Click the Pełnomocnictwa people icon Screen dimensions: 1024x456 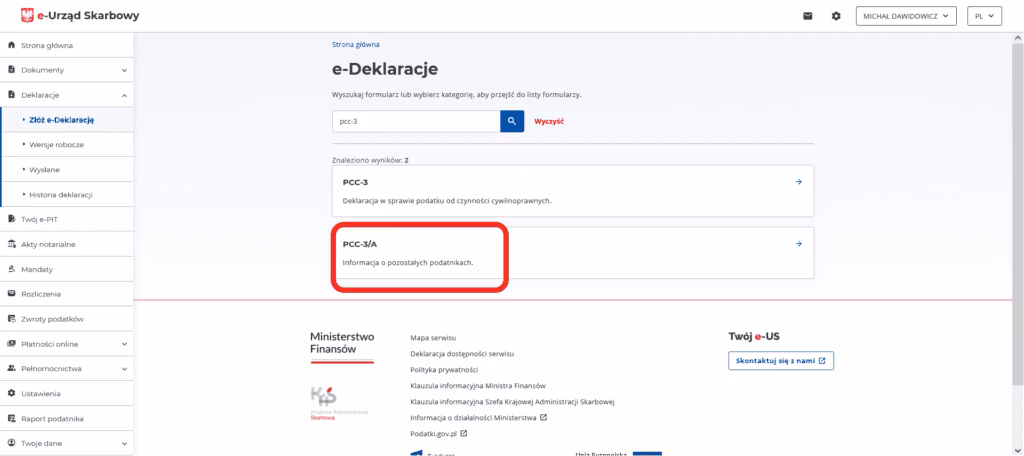tap(11, 368)
